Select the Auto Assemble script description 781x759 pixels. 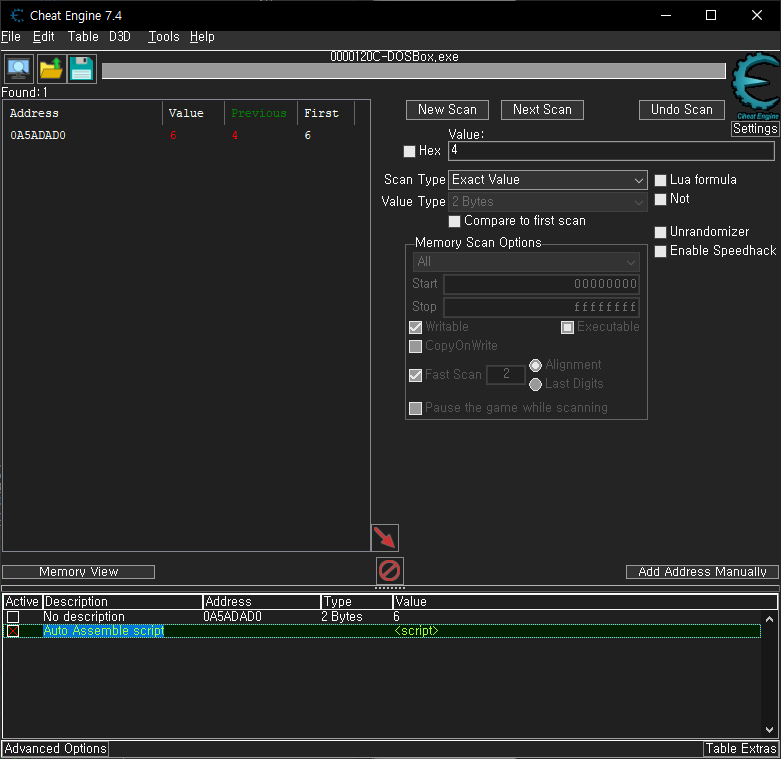click(104, 631)
